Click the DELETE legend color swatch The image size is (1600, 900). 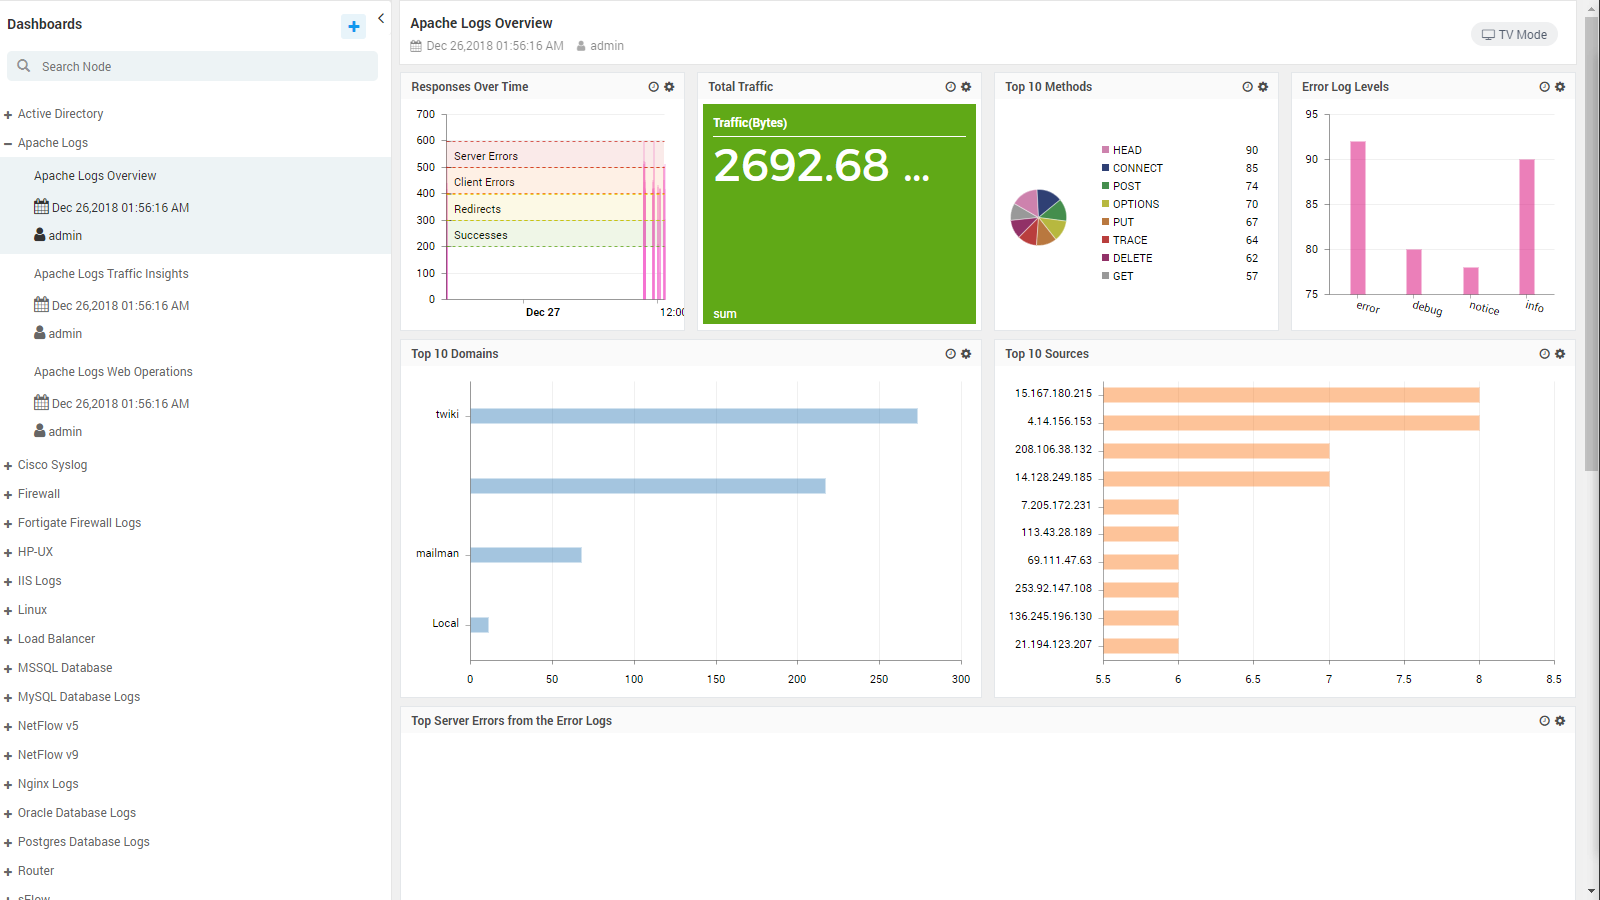click(1105, 258)
